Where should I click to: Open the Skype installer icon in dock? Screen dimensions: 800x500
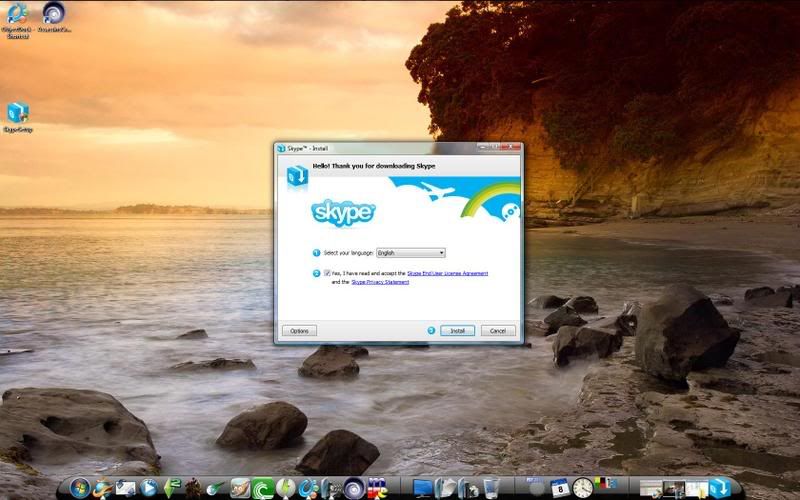[720, 488]
